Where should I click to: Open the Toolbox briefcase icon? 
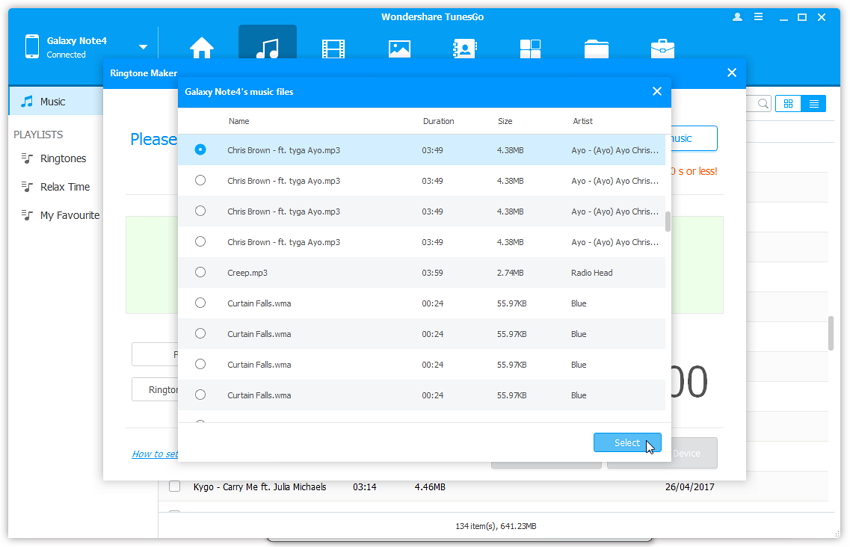[662, 48]
